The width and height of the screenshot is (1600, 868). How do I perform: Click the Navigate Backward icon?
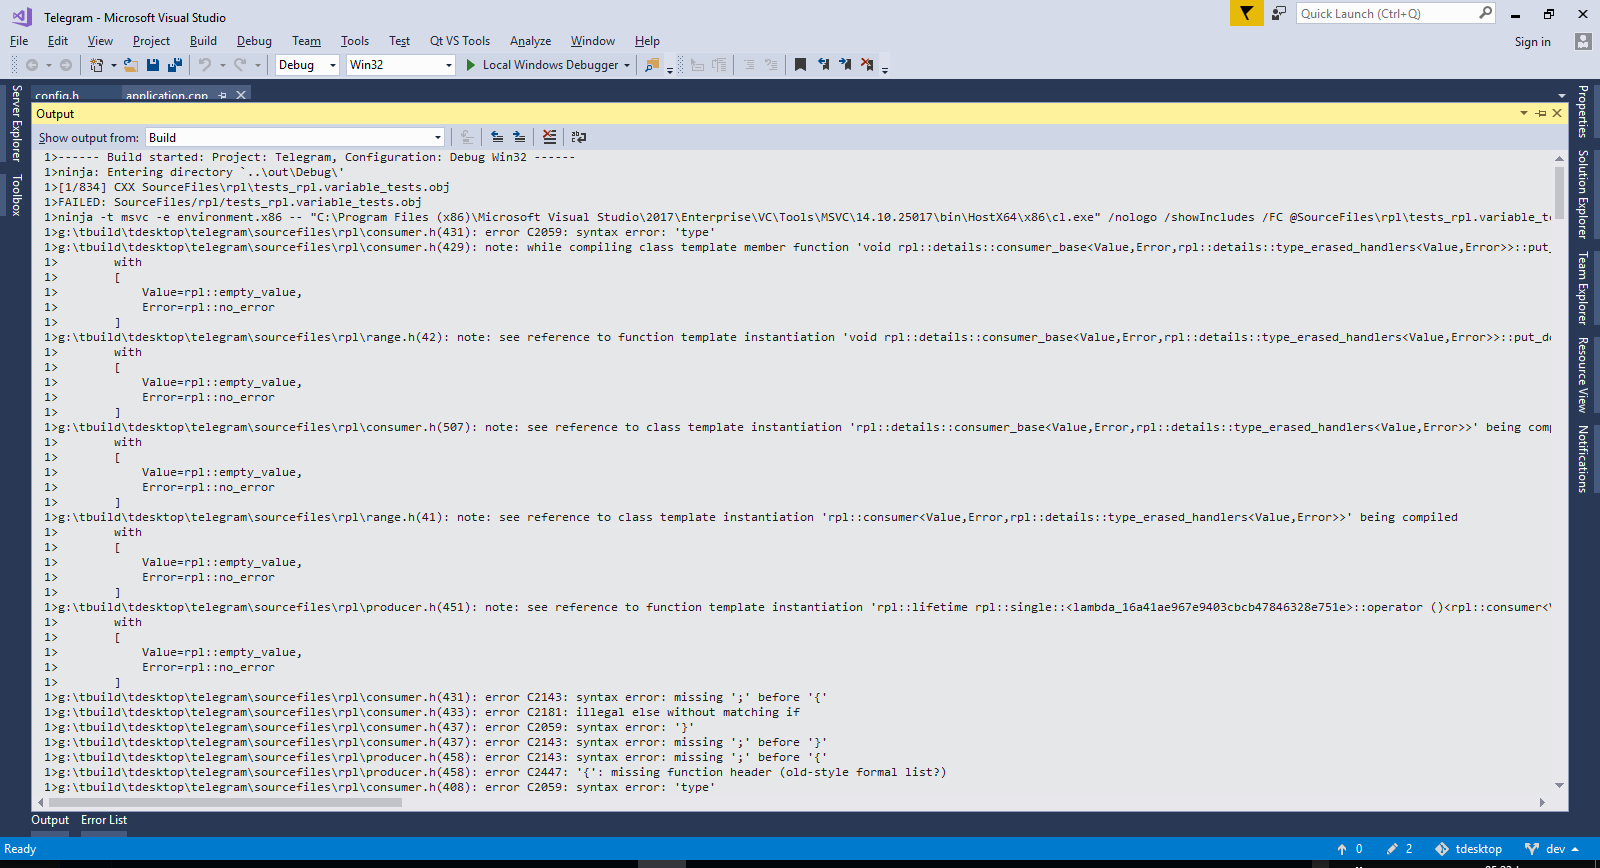point(32,65)
